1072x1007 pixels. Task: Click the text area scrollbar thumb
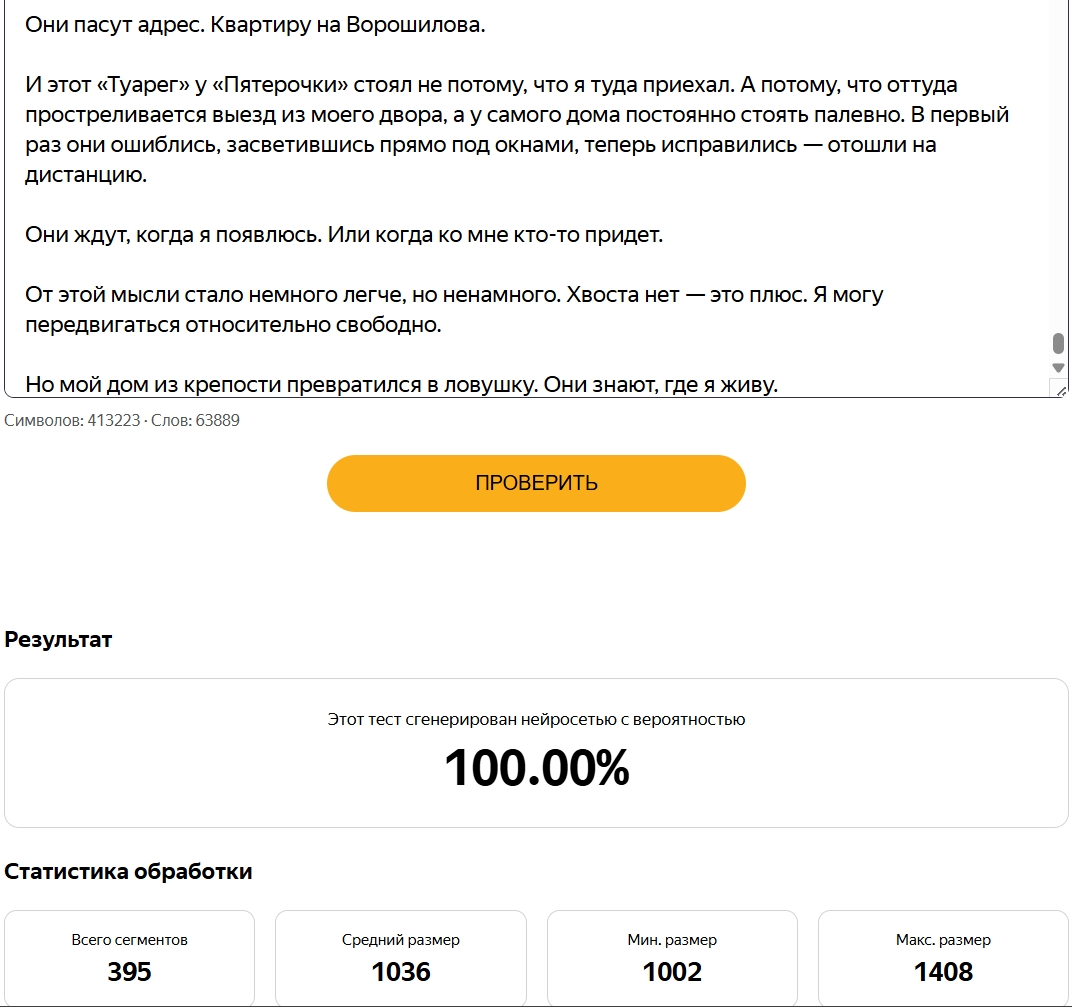1058,343
